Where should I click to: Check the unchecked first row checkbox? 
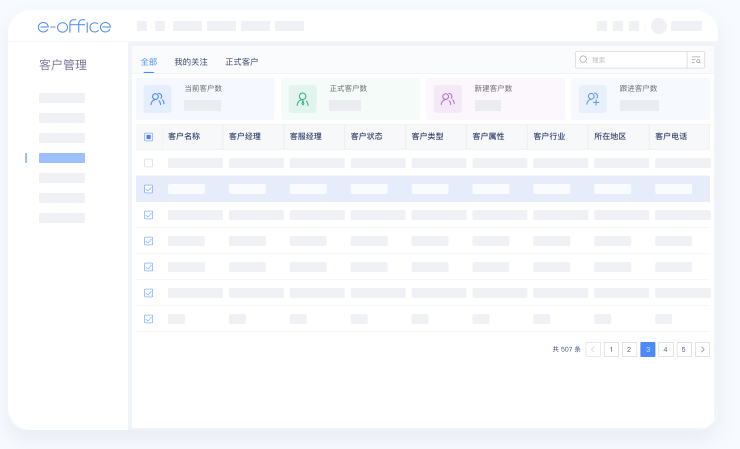pos(149,163)
